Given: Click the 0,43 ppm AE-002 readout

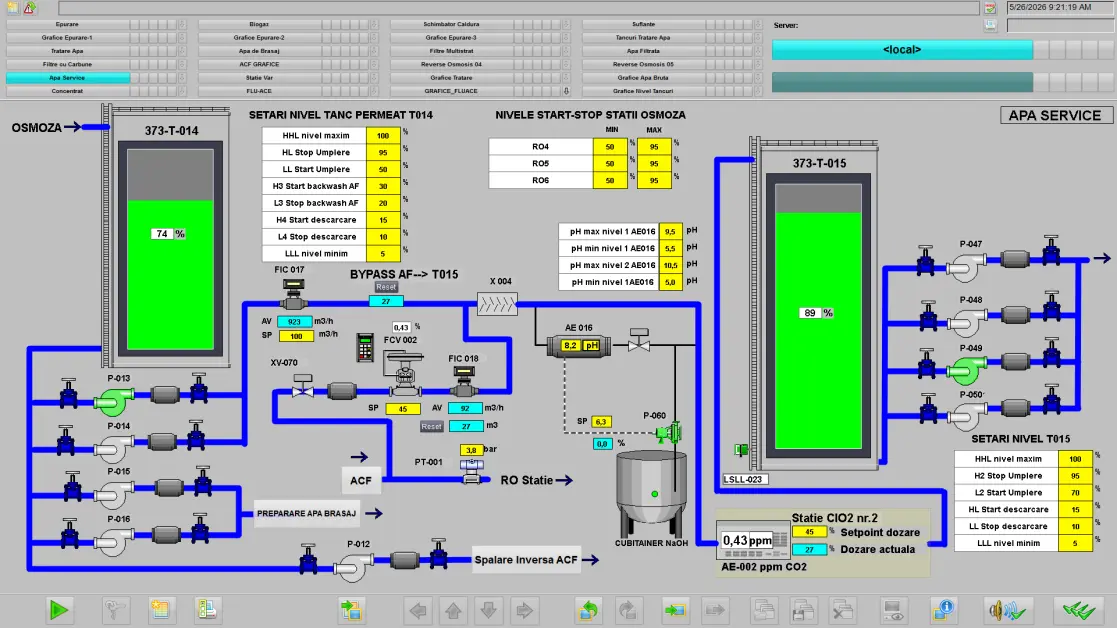Looking at the screenshot, I should (747, 540).
